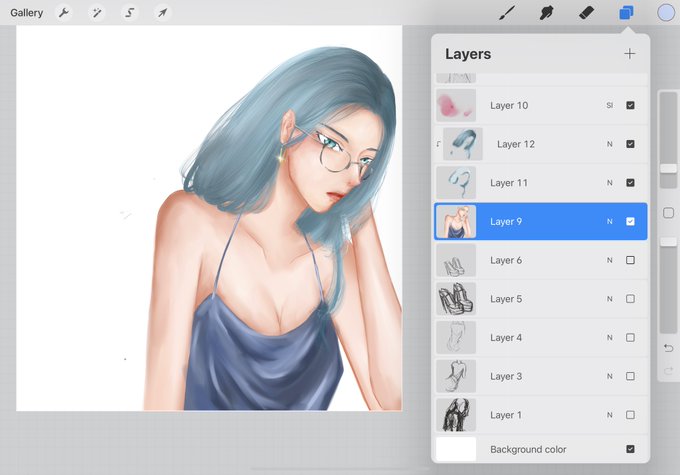Tap the Layer 9 name text
This screenshot has height=475, width=680.
[x=506, y=221]
